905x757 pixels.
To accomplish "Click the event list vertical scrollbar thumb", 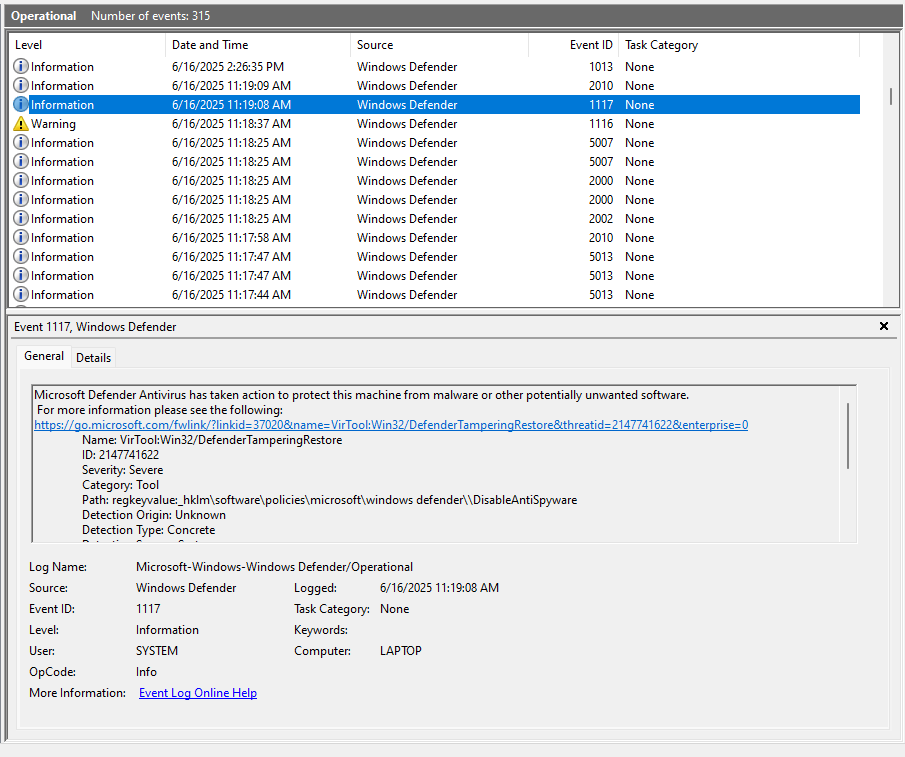I will 891,96.
